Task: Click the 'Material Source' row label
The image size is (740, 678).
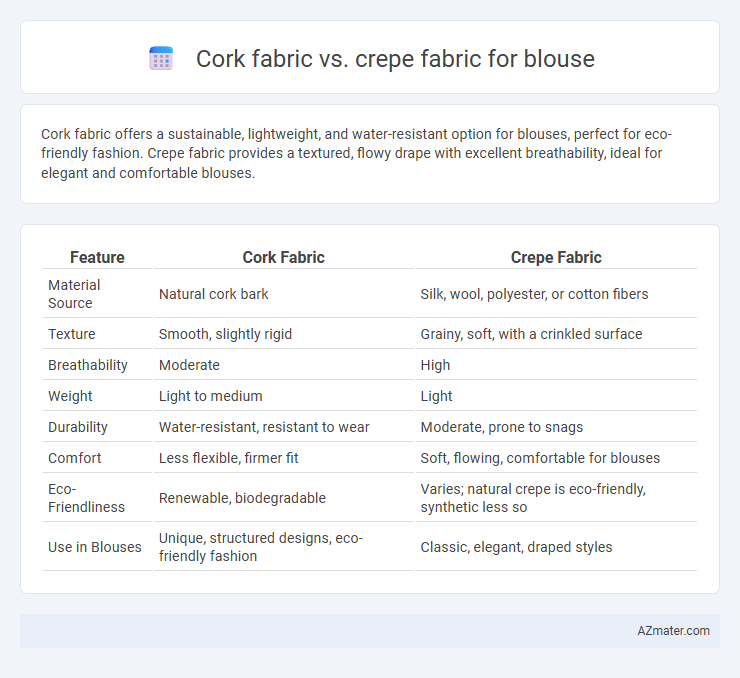Action: pos(74,294)
